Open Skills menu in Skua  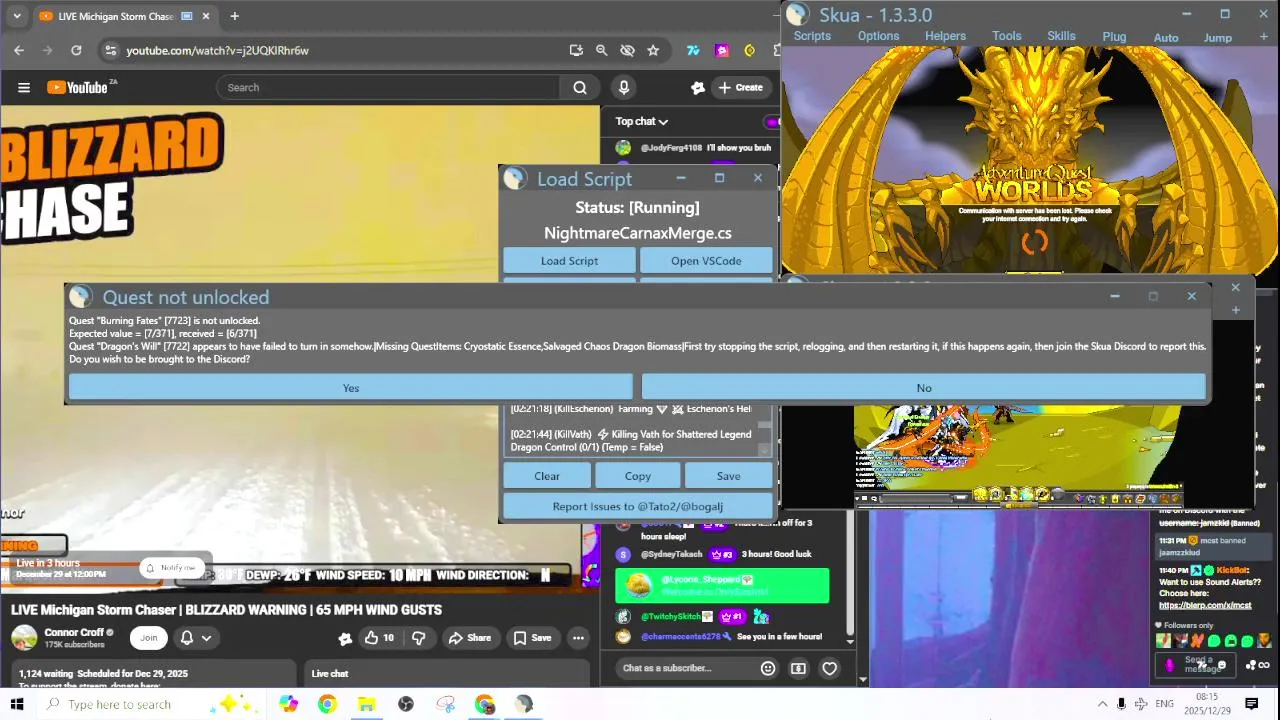(x=1061, y=36)
